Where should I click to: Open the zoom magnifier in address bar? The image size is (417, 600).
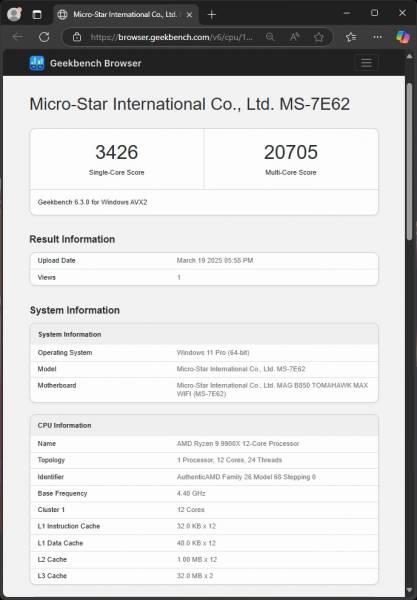(270, 37)
